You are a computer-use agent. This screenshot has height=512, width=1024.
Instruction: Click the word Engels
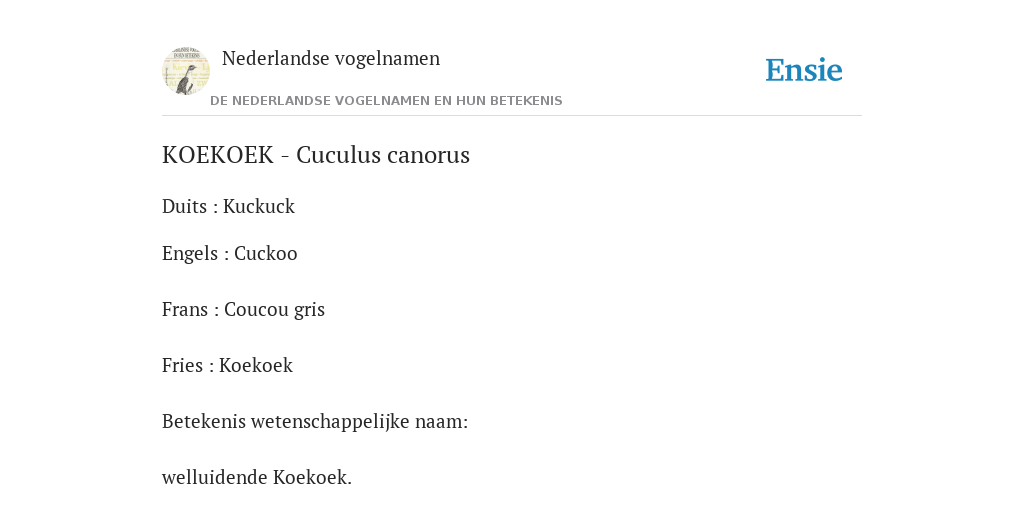coord(190,253)
